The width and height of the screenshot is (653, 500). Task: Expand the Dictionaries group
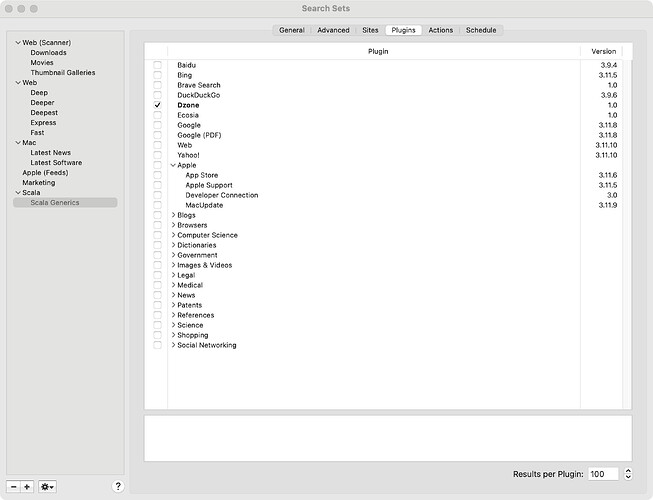pos(173,245)
